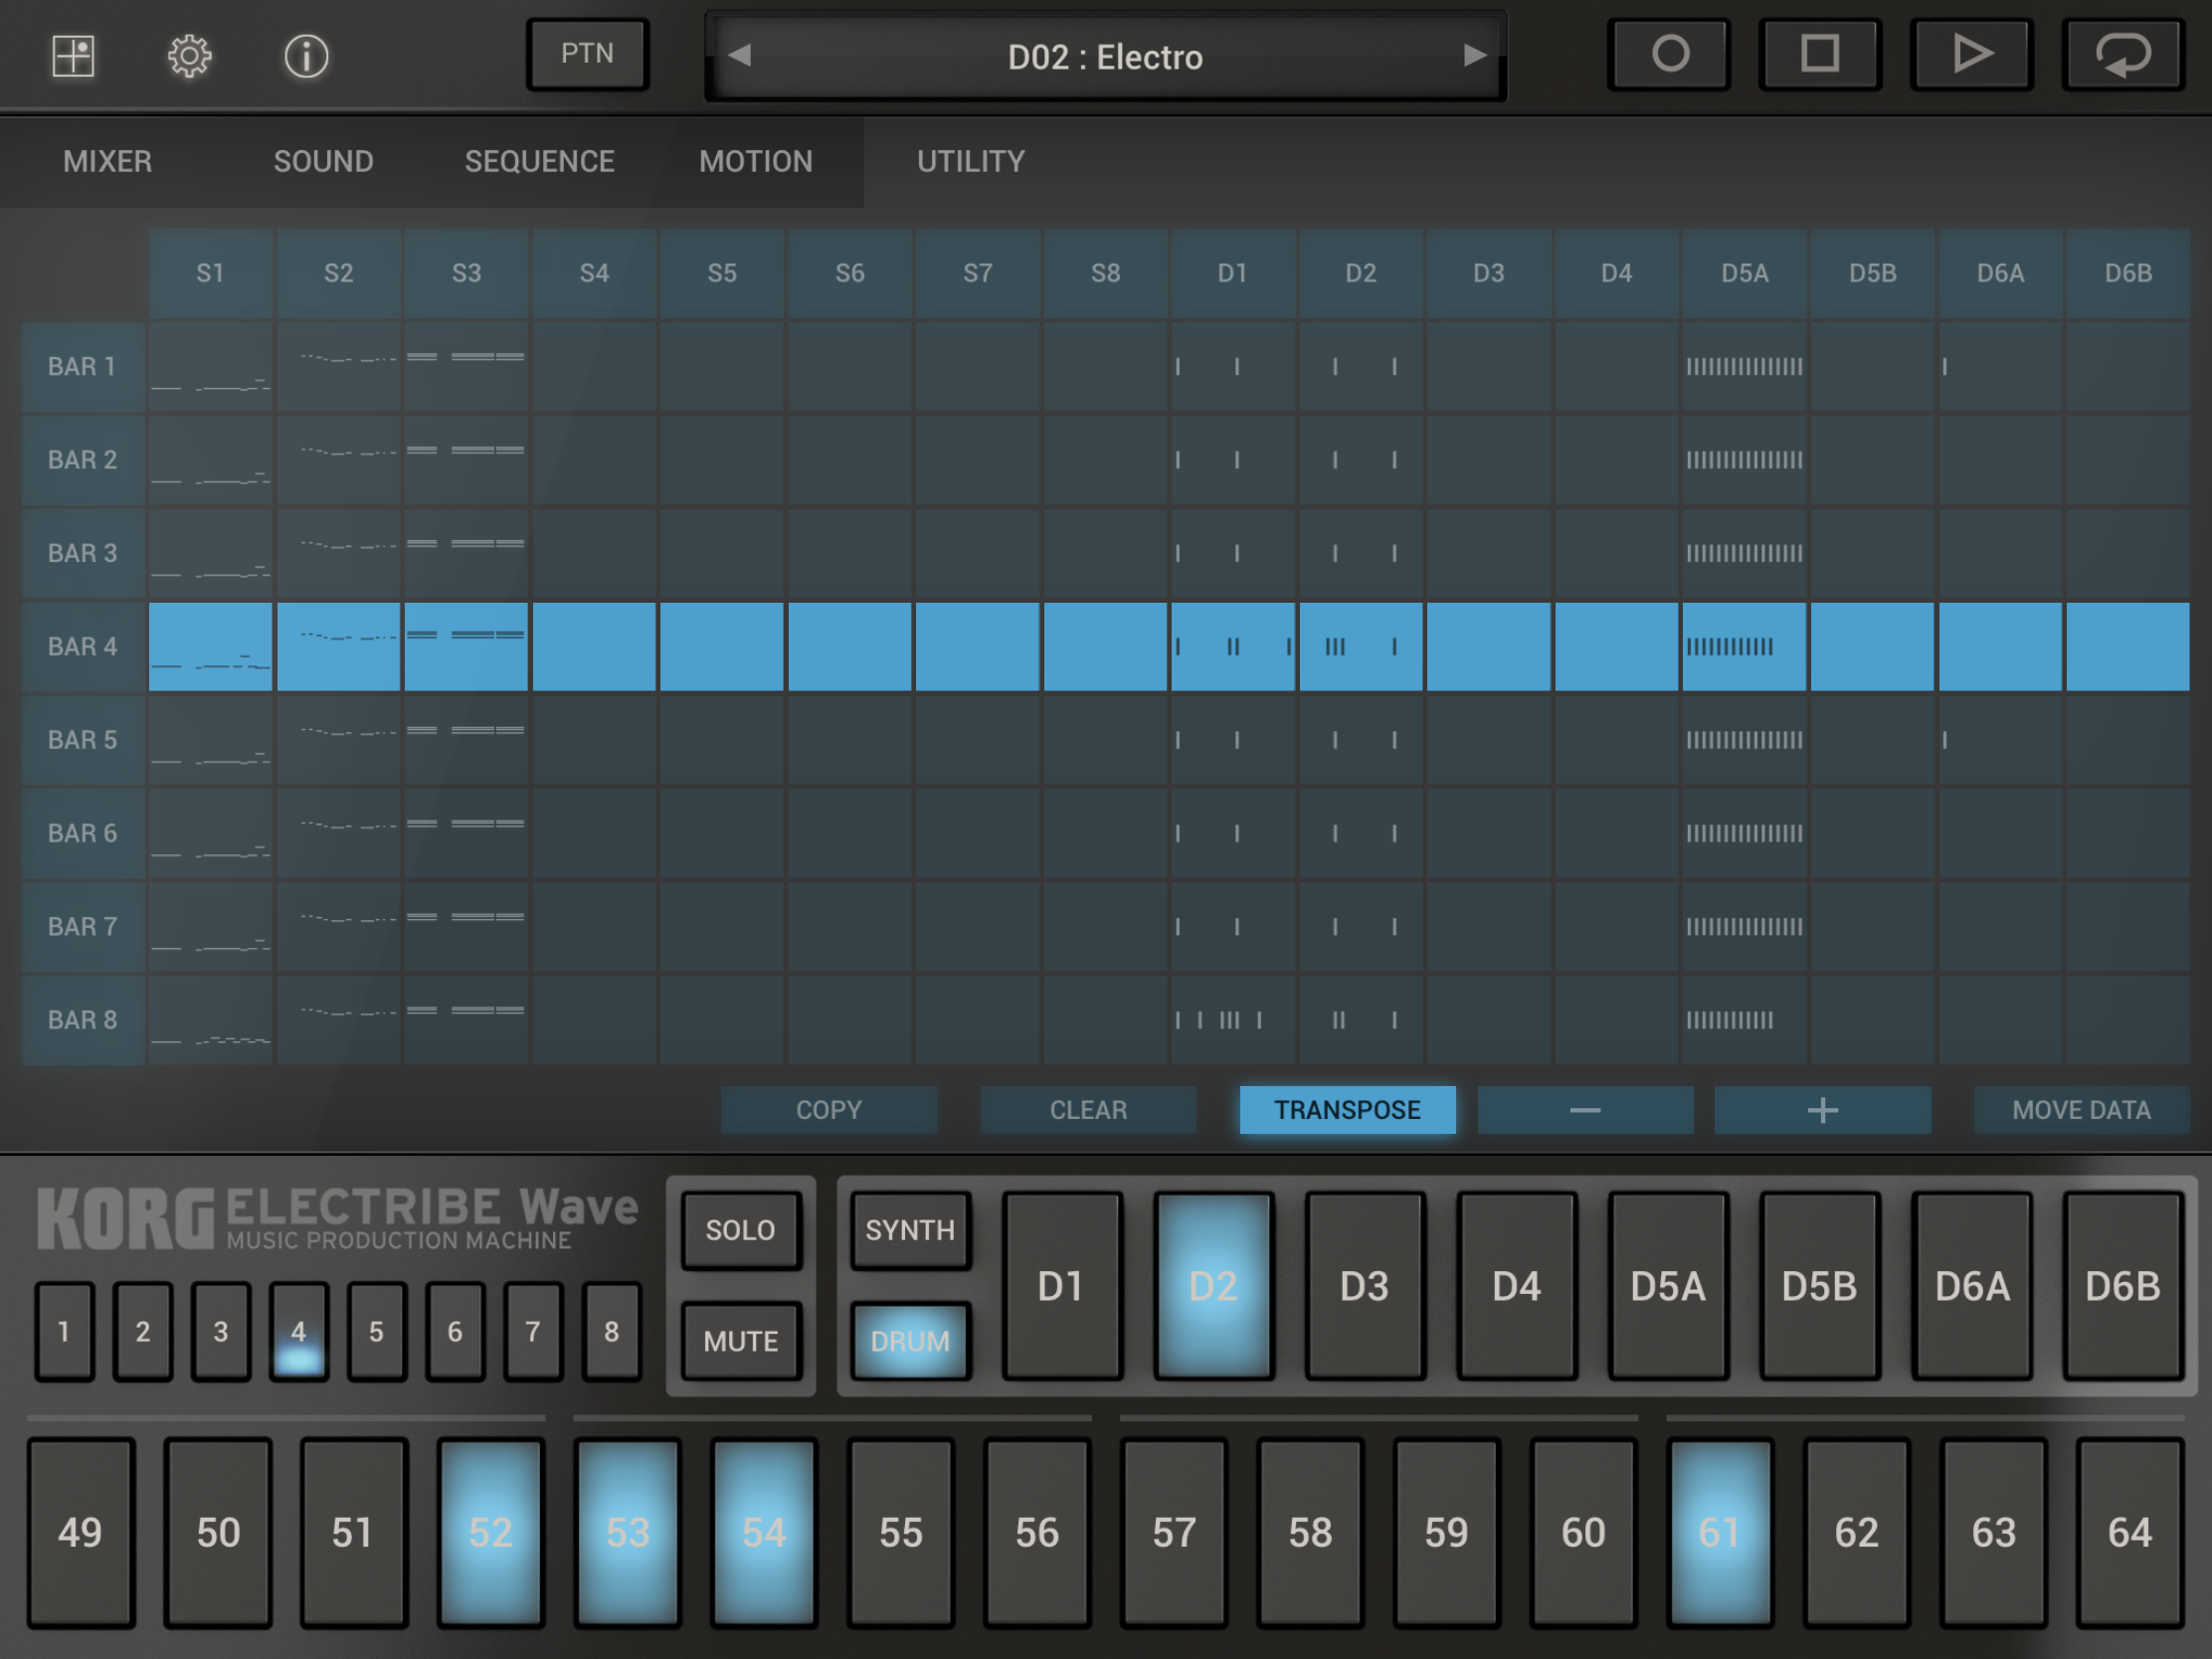
Task: Click the COPY button
Action: pyautogui.click(x=829, y=1110)
